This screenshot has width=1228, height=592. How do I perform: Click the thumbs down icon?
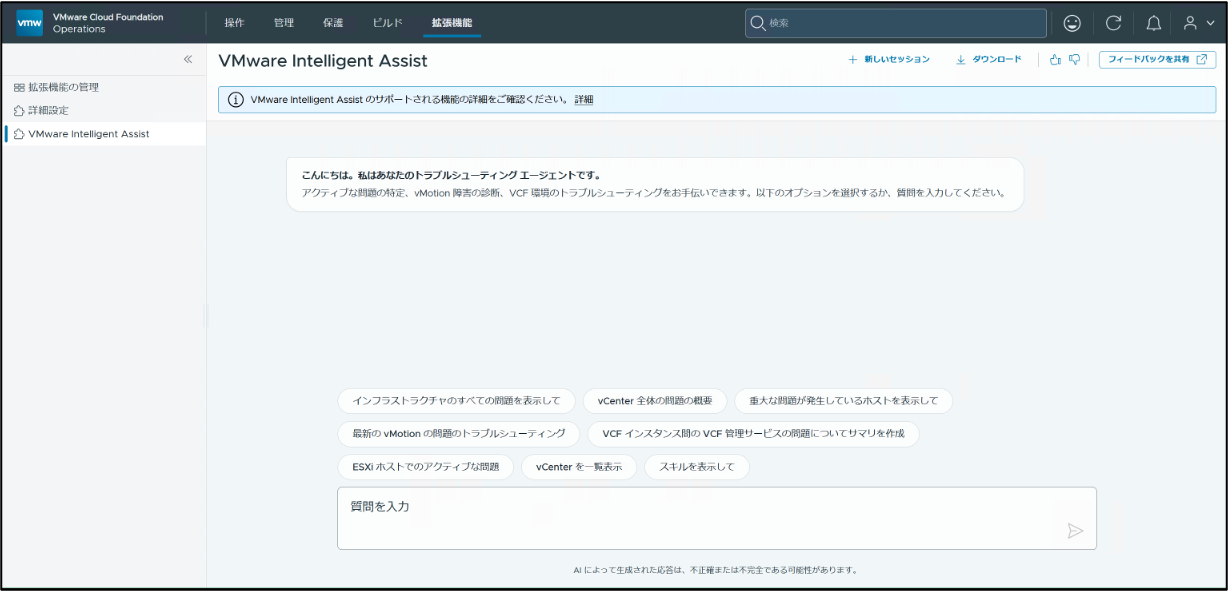(x=1074, y=60)
